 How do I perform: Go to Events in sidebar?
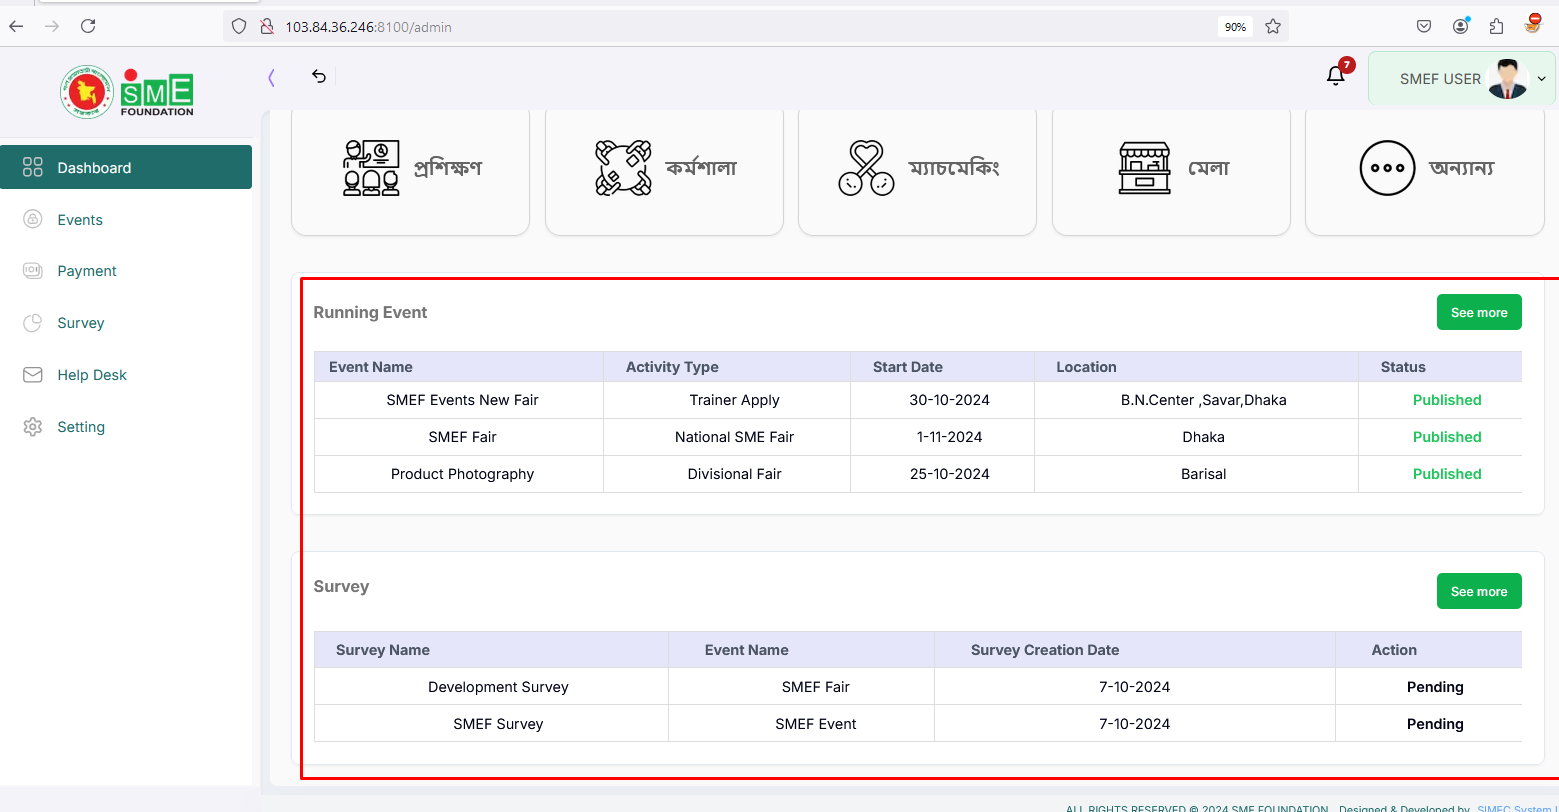[80, 220]
